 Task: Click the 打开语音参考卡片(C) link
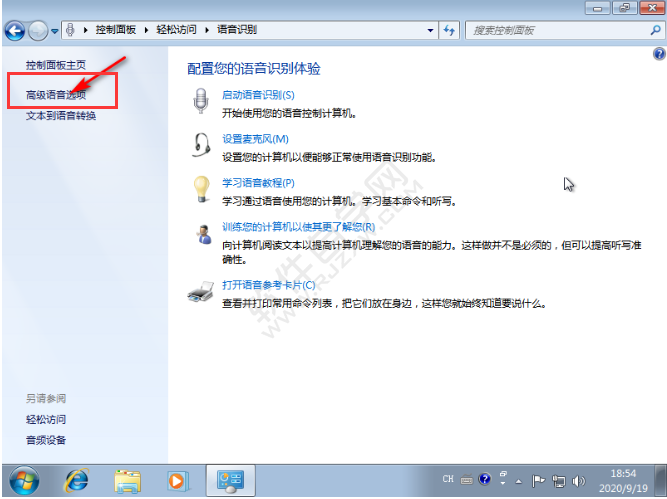point(269,285)
